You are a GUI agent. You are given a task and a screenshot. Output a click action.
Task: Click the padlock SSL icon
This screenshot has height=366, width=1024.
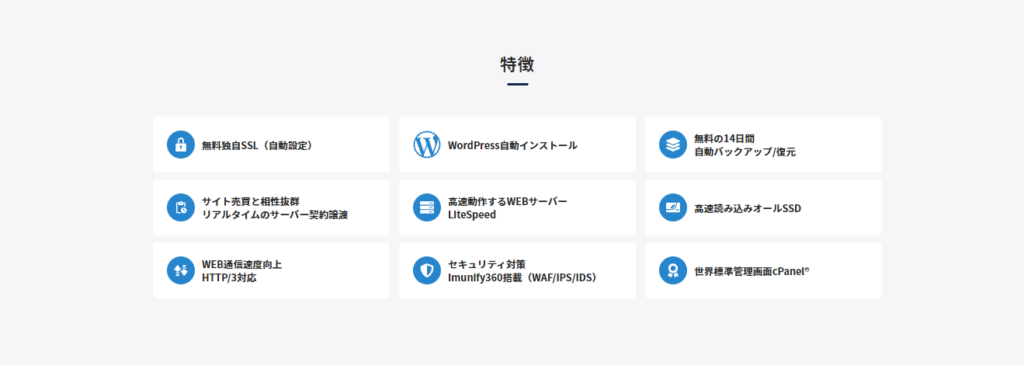coord(181,144)
